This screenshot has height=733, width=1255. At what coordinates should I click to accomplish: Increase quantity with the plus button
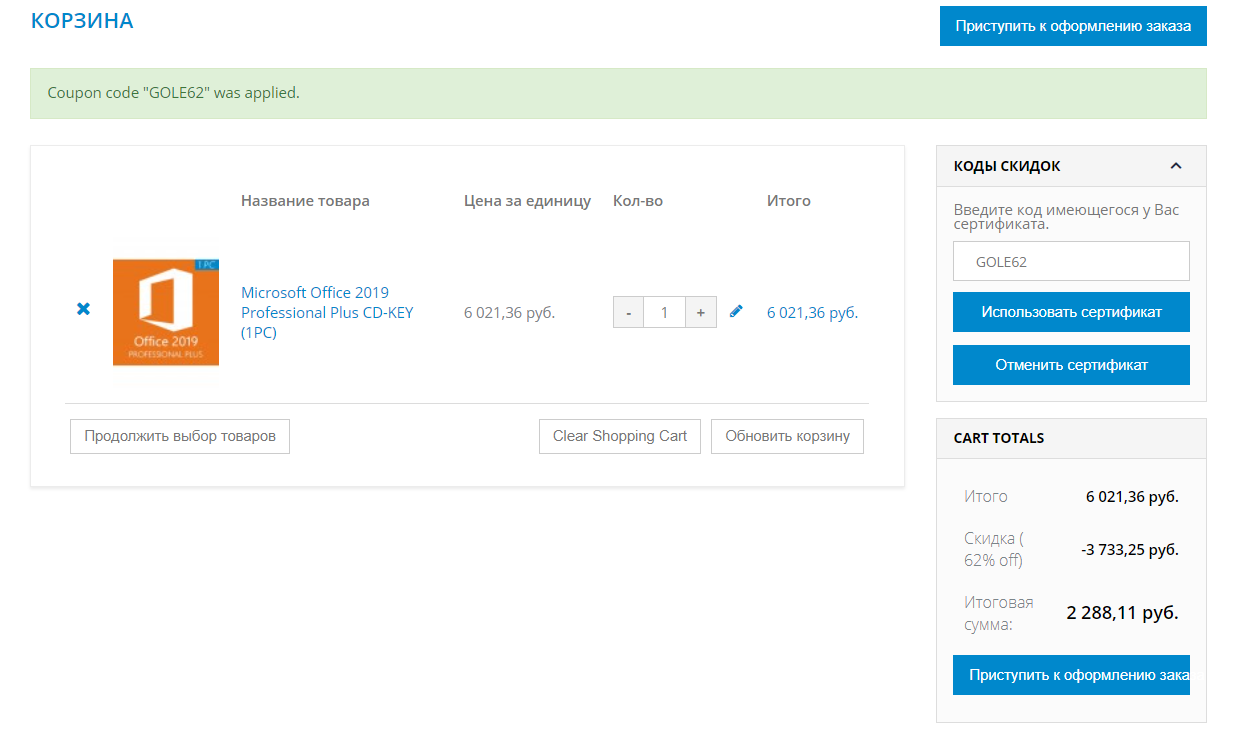pos(701,313)
